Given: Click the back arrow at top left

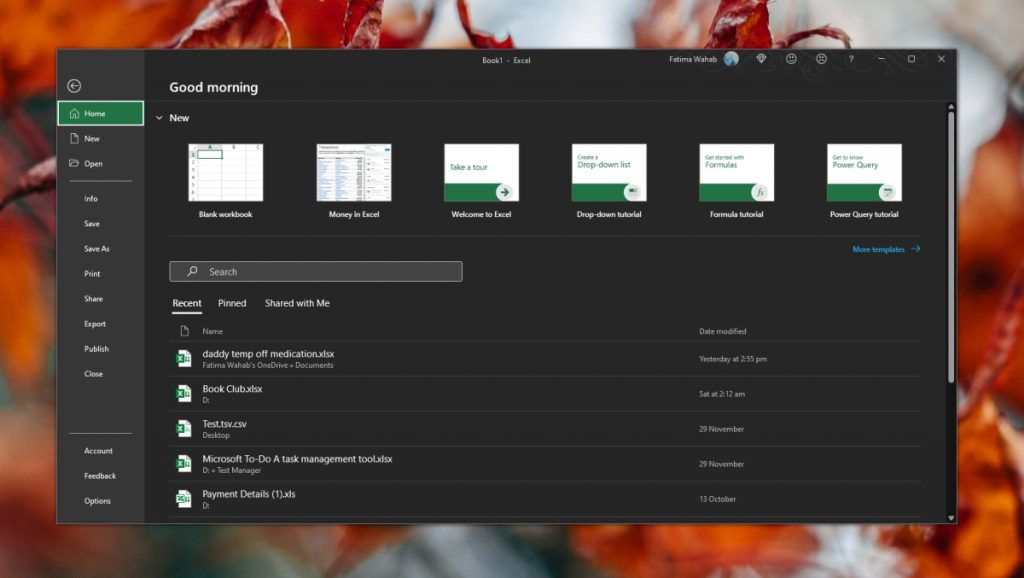Looking at the screenshot, I should pos(74,86).
